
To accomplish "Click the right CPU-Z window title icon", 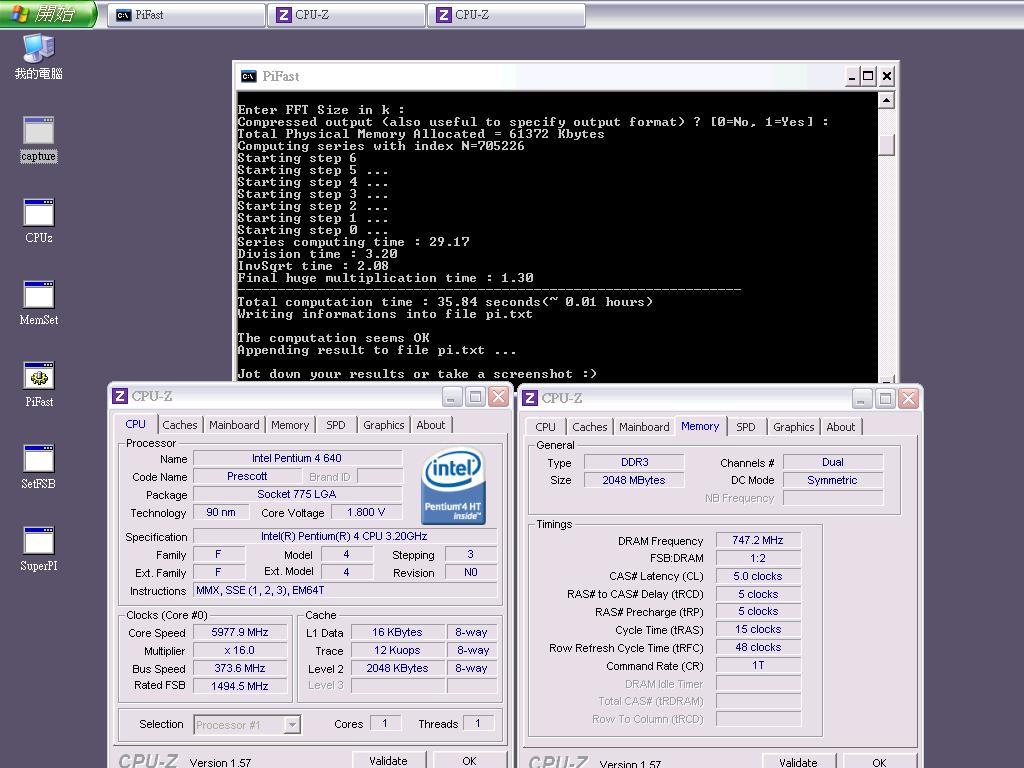I will 530,398.
